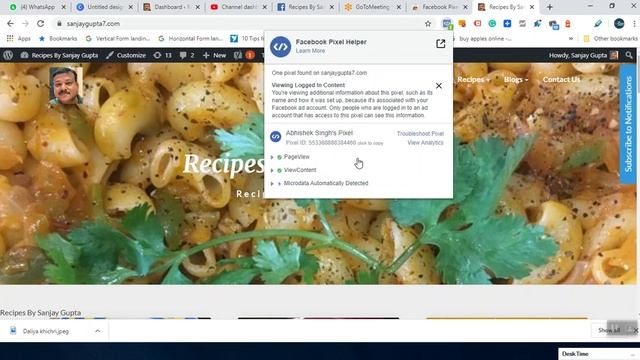Bookmark this page with the star icon

click(428, 24)
